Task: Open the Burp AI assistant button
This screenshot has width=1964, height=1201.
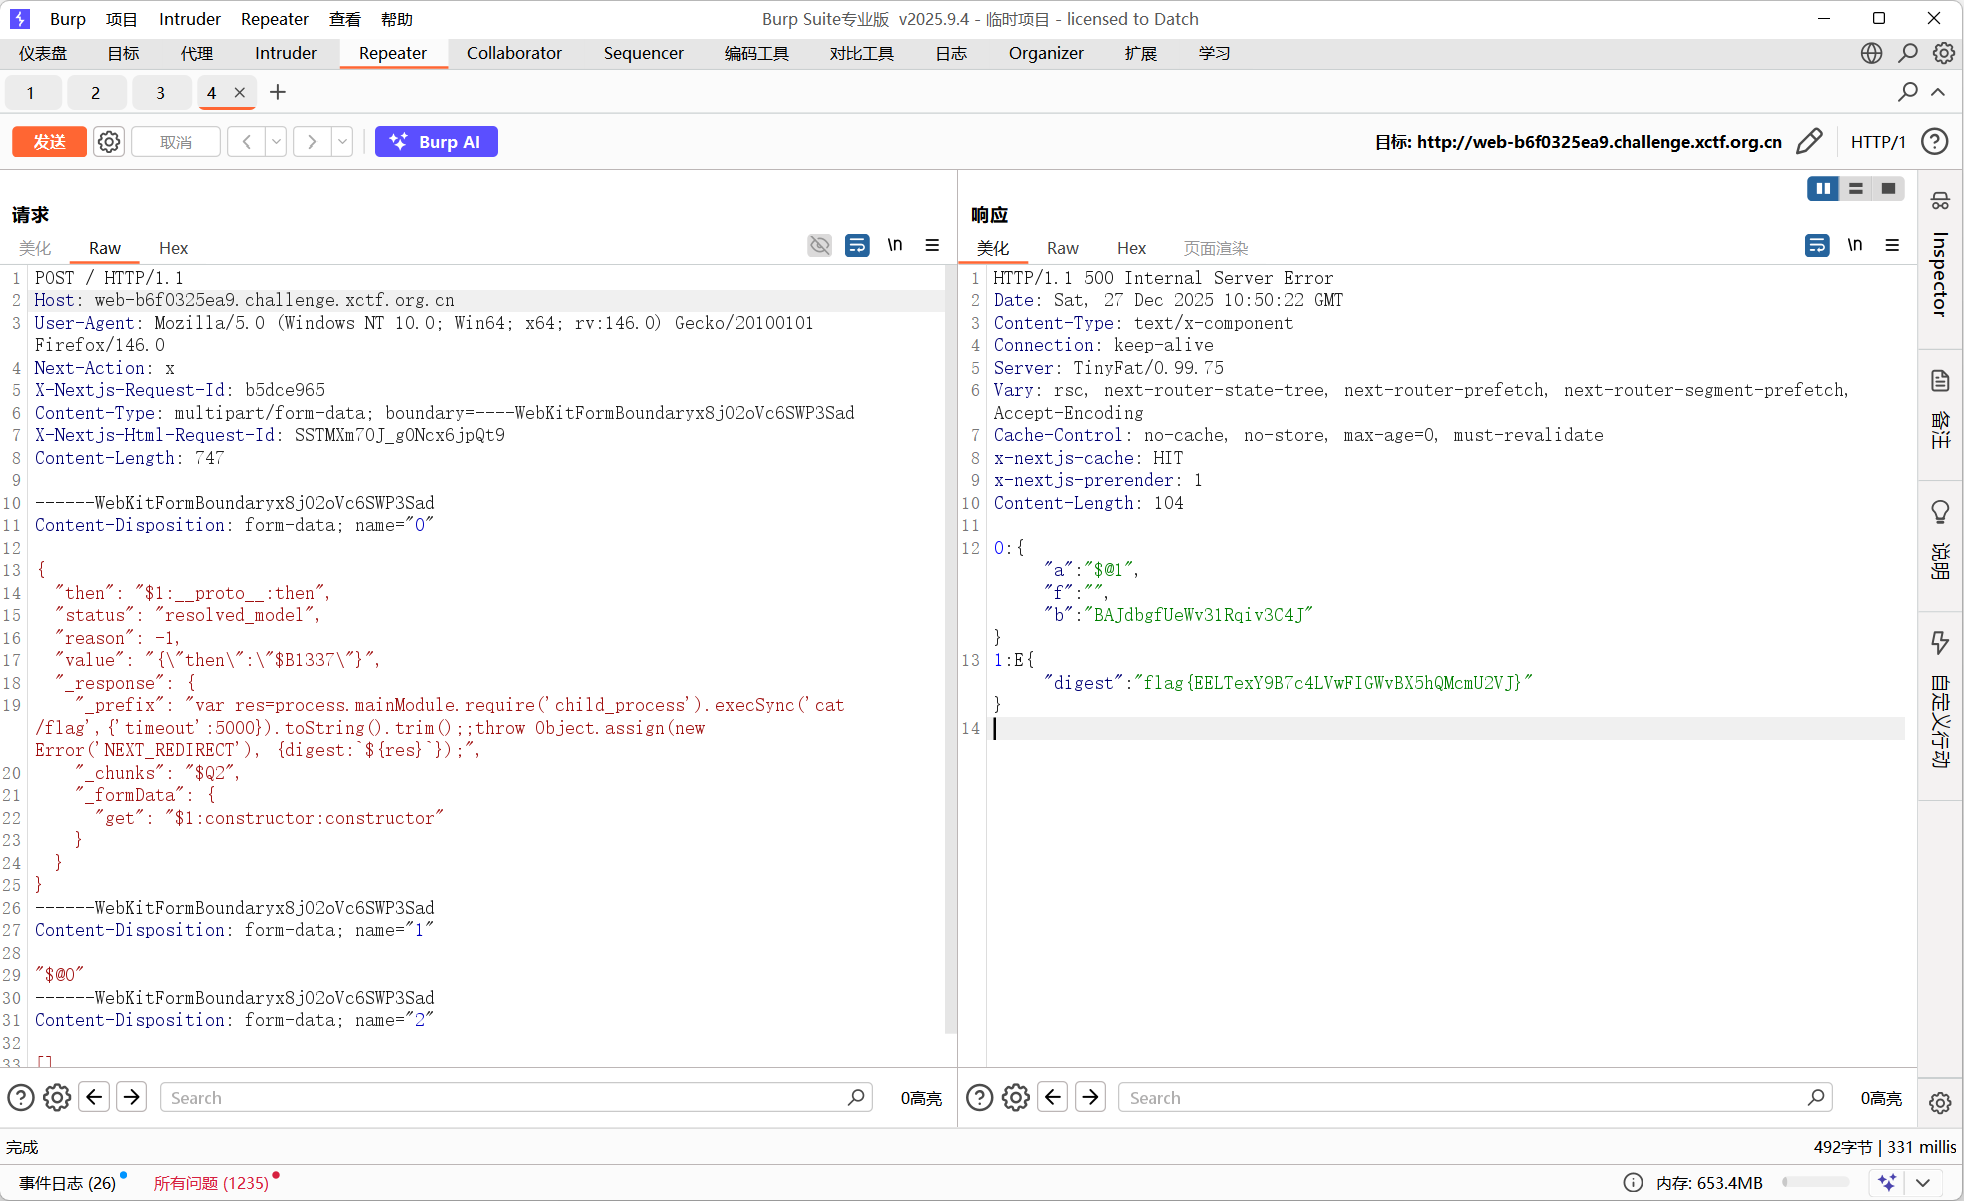Action: pyautogui.click(x=436, y=141)
